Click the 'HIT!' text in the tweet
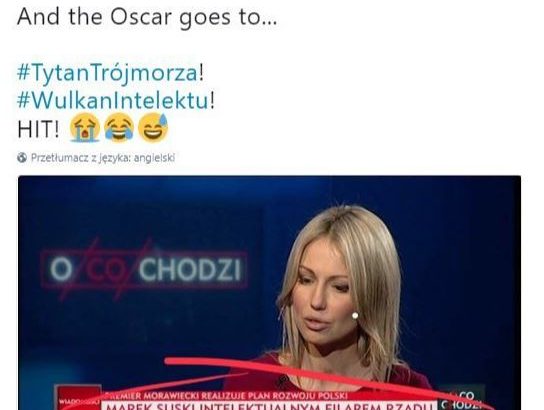 (38, 130)
